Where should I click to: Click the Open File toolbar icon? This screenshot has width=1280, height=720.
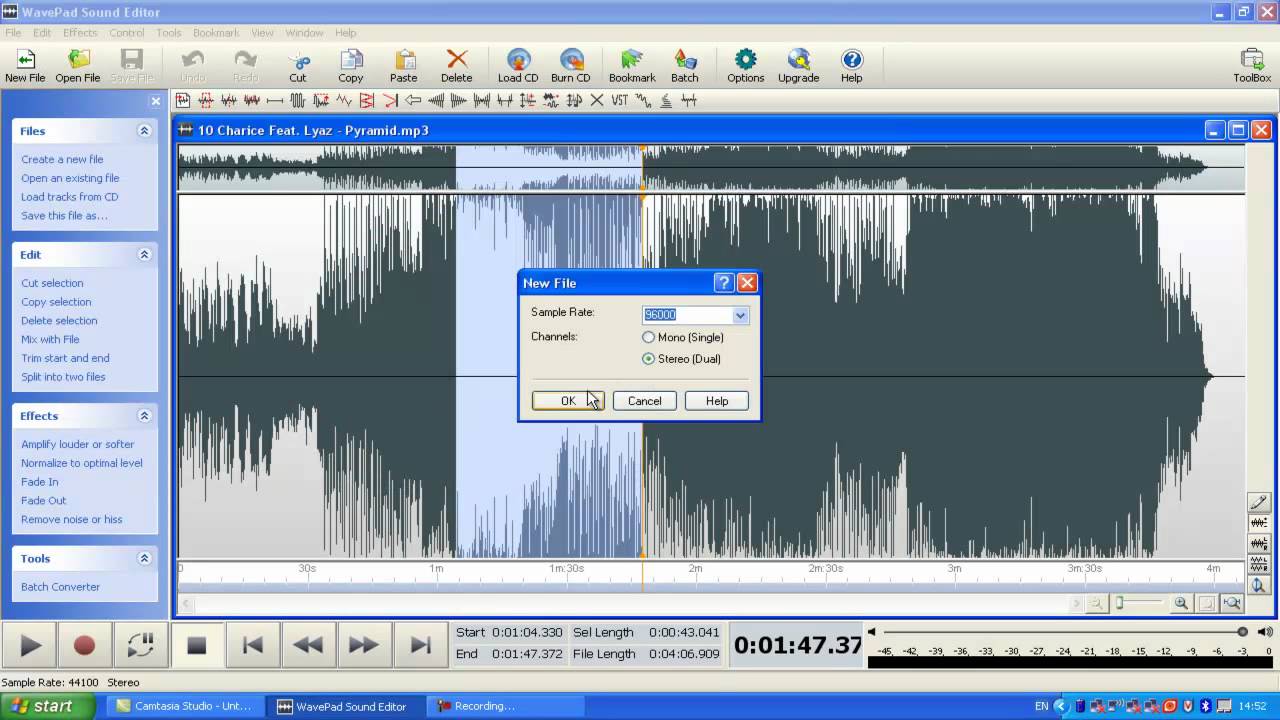tap(78, 66)
